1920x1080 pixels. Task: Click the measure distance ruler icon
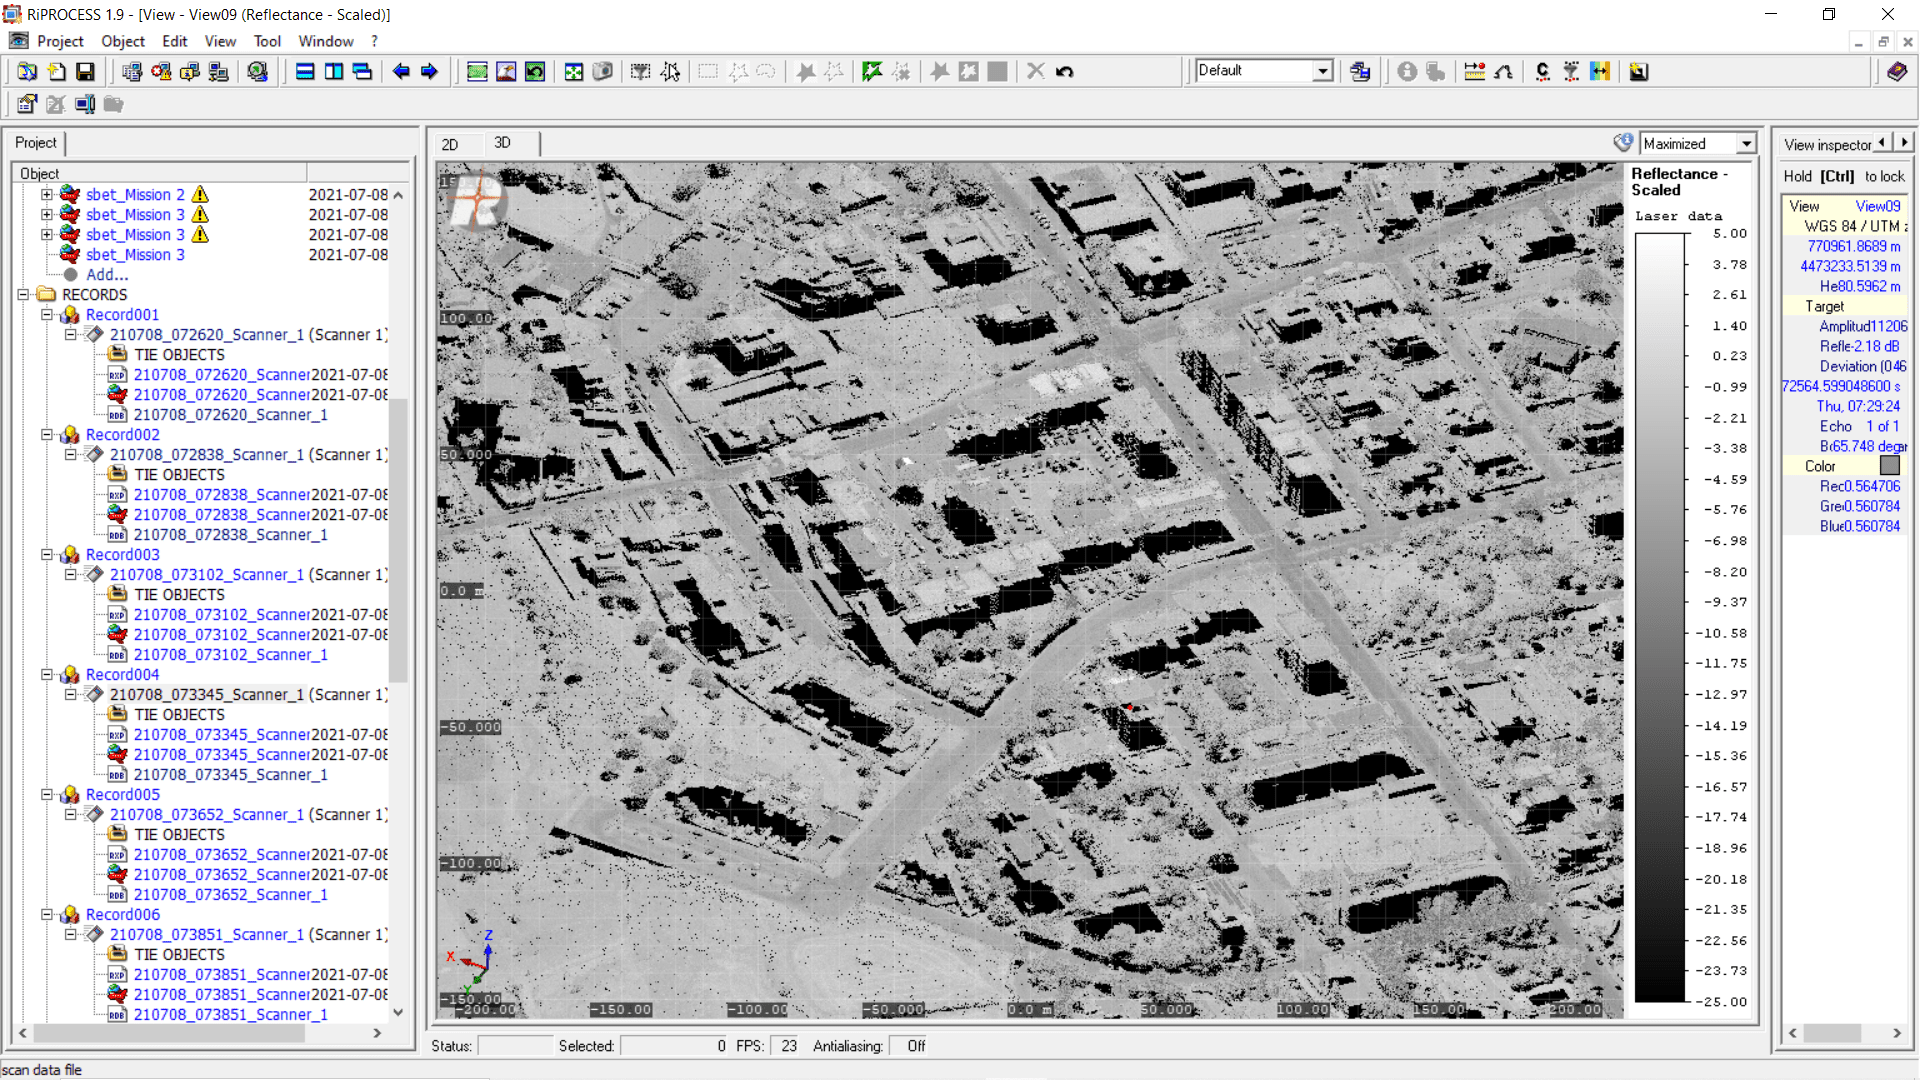coord(1474,72)
